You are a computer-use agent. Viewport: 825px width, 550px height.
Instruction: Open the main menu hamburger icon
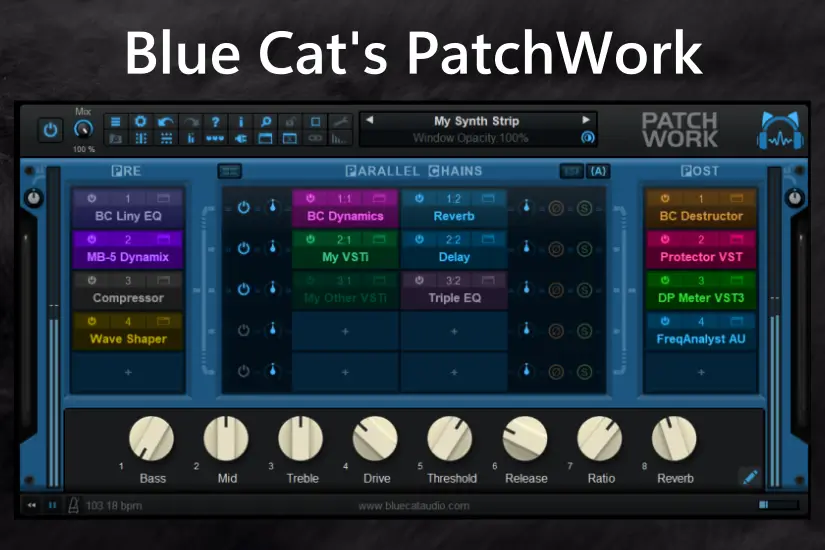tap(115, 121)
